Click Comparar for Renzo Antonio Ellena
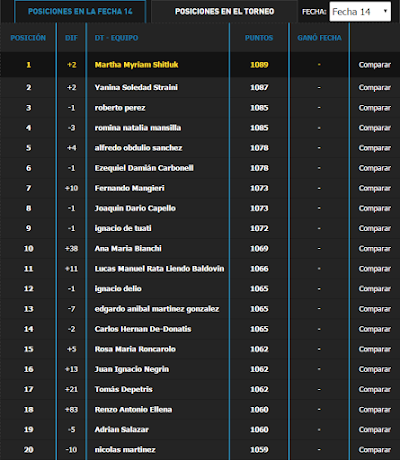The width and height of the screenshot is (400, 460). (x=375, y=410)
